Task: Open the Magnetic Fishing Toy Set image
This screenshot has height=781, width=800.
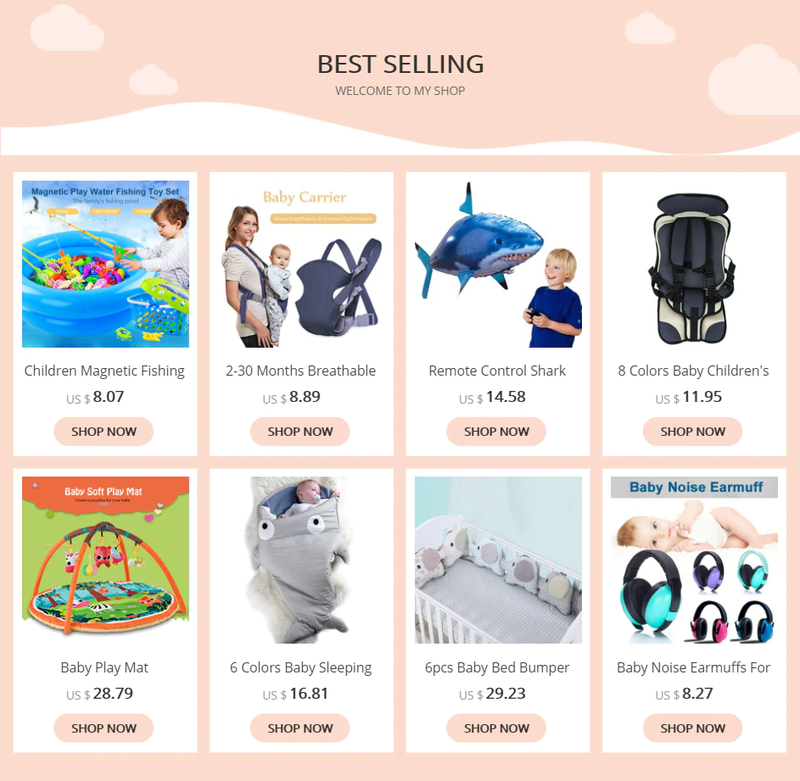Action: (x=105, y=264)
